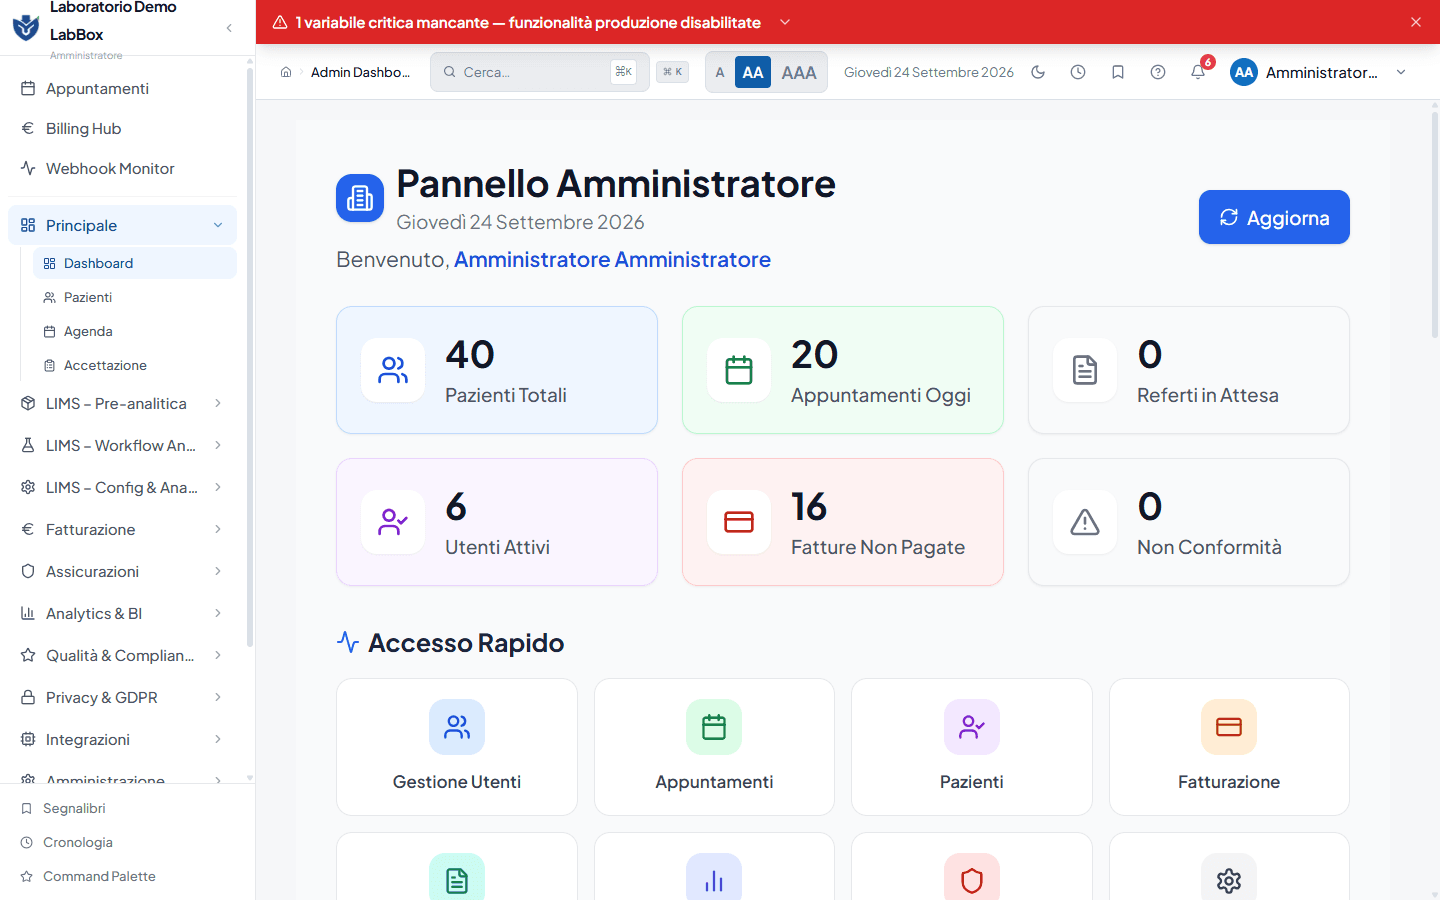This screenshot has height=900, width=1440.
Task: Expand the Assicurazioni sidebar section
Action: click(122, 571)
